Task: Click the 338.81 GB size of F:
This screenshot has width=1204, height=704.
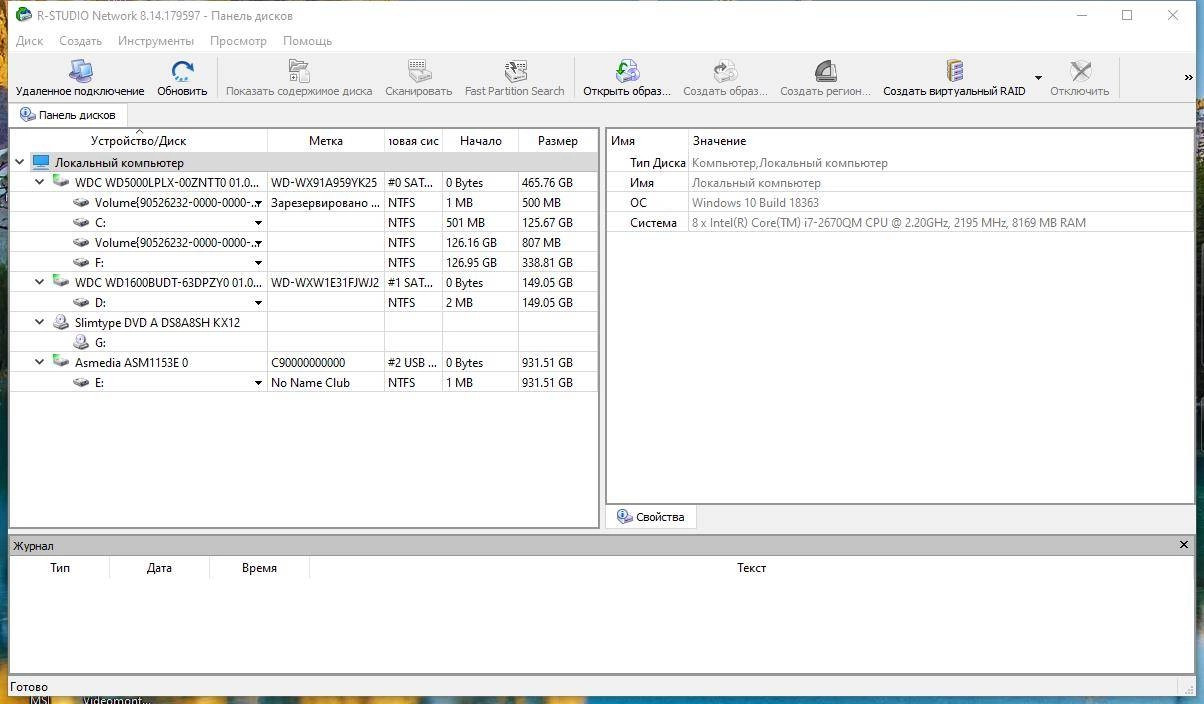Action: click(547, 262)
